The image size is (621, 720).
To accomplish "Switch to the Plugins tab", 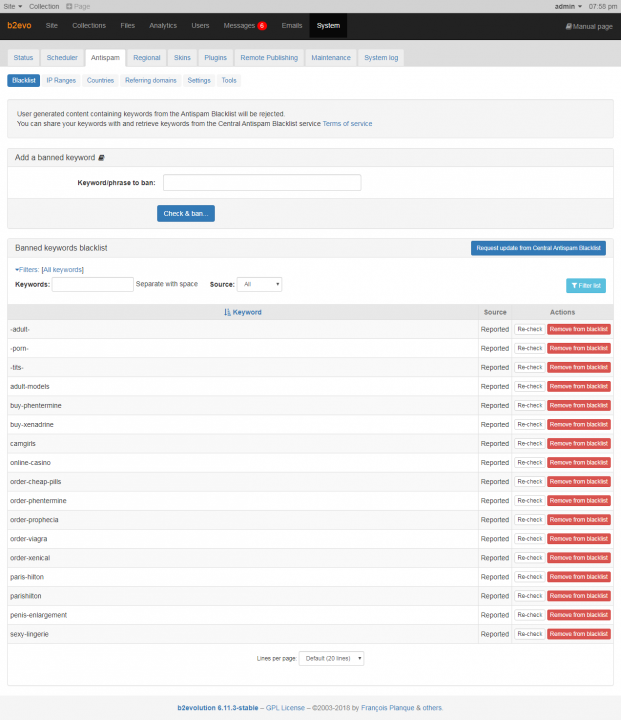I will (215, 58).
